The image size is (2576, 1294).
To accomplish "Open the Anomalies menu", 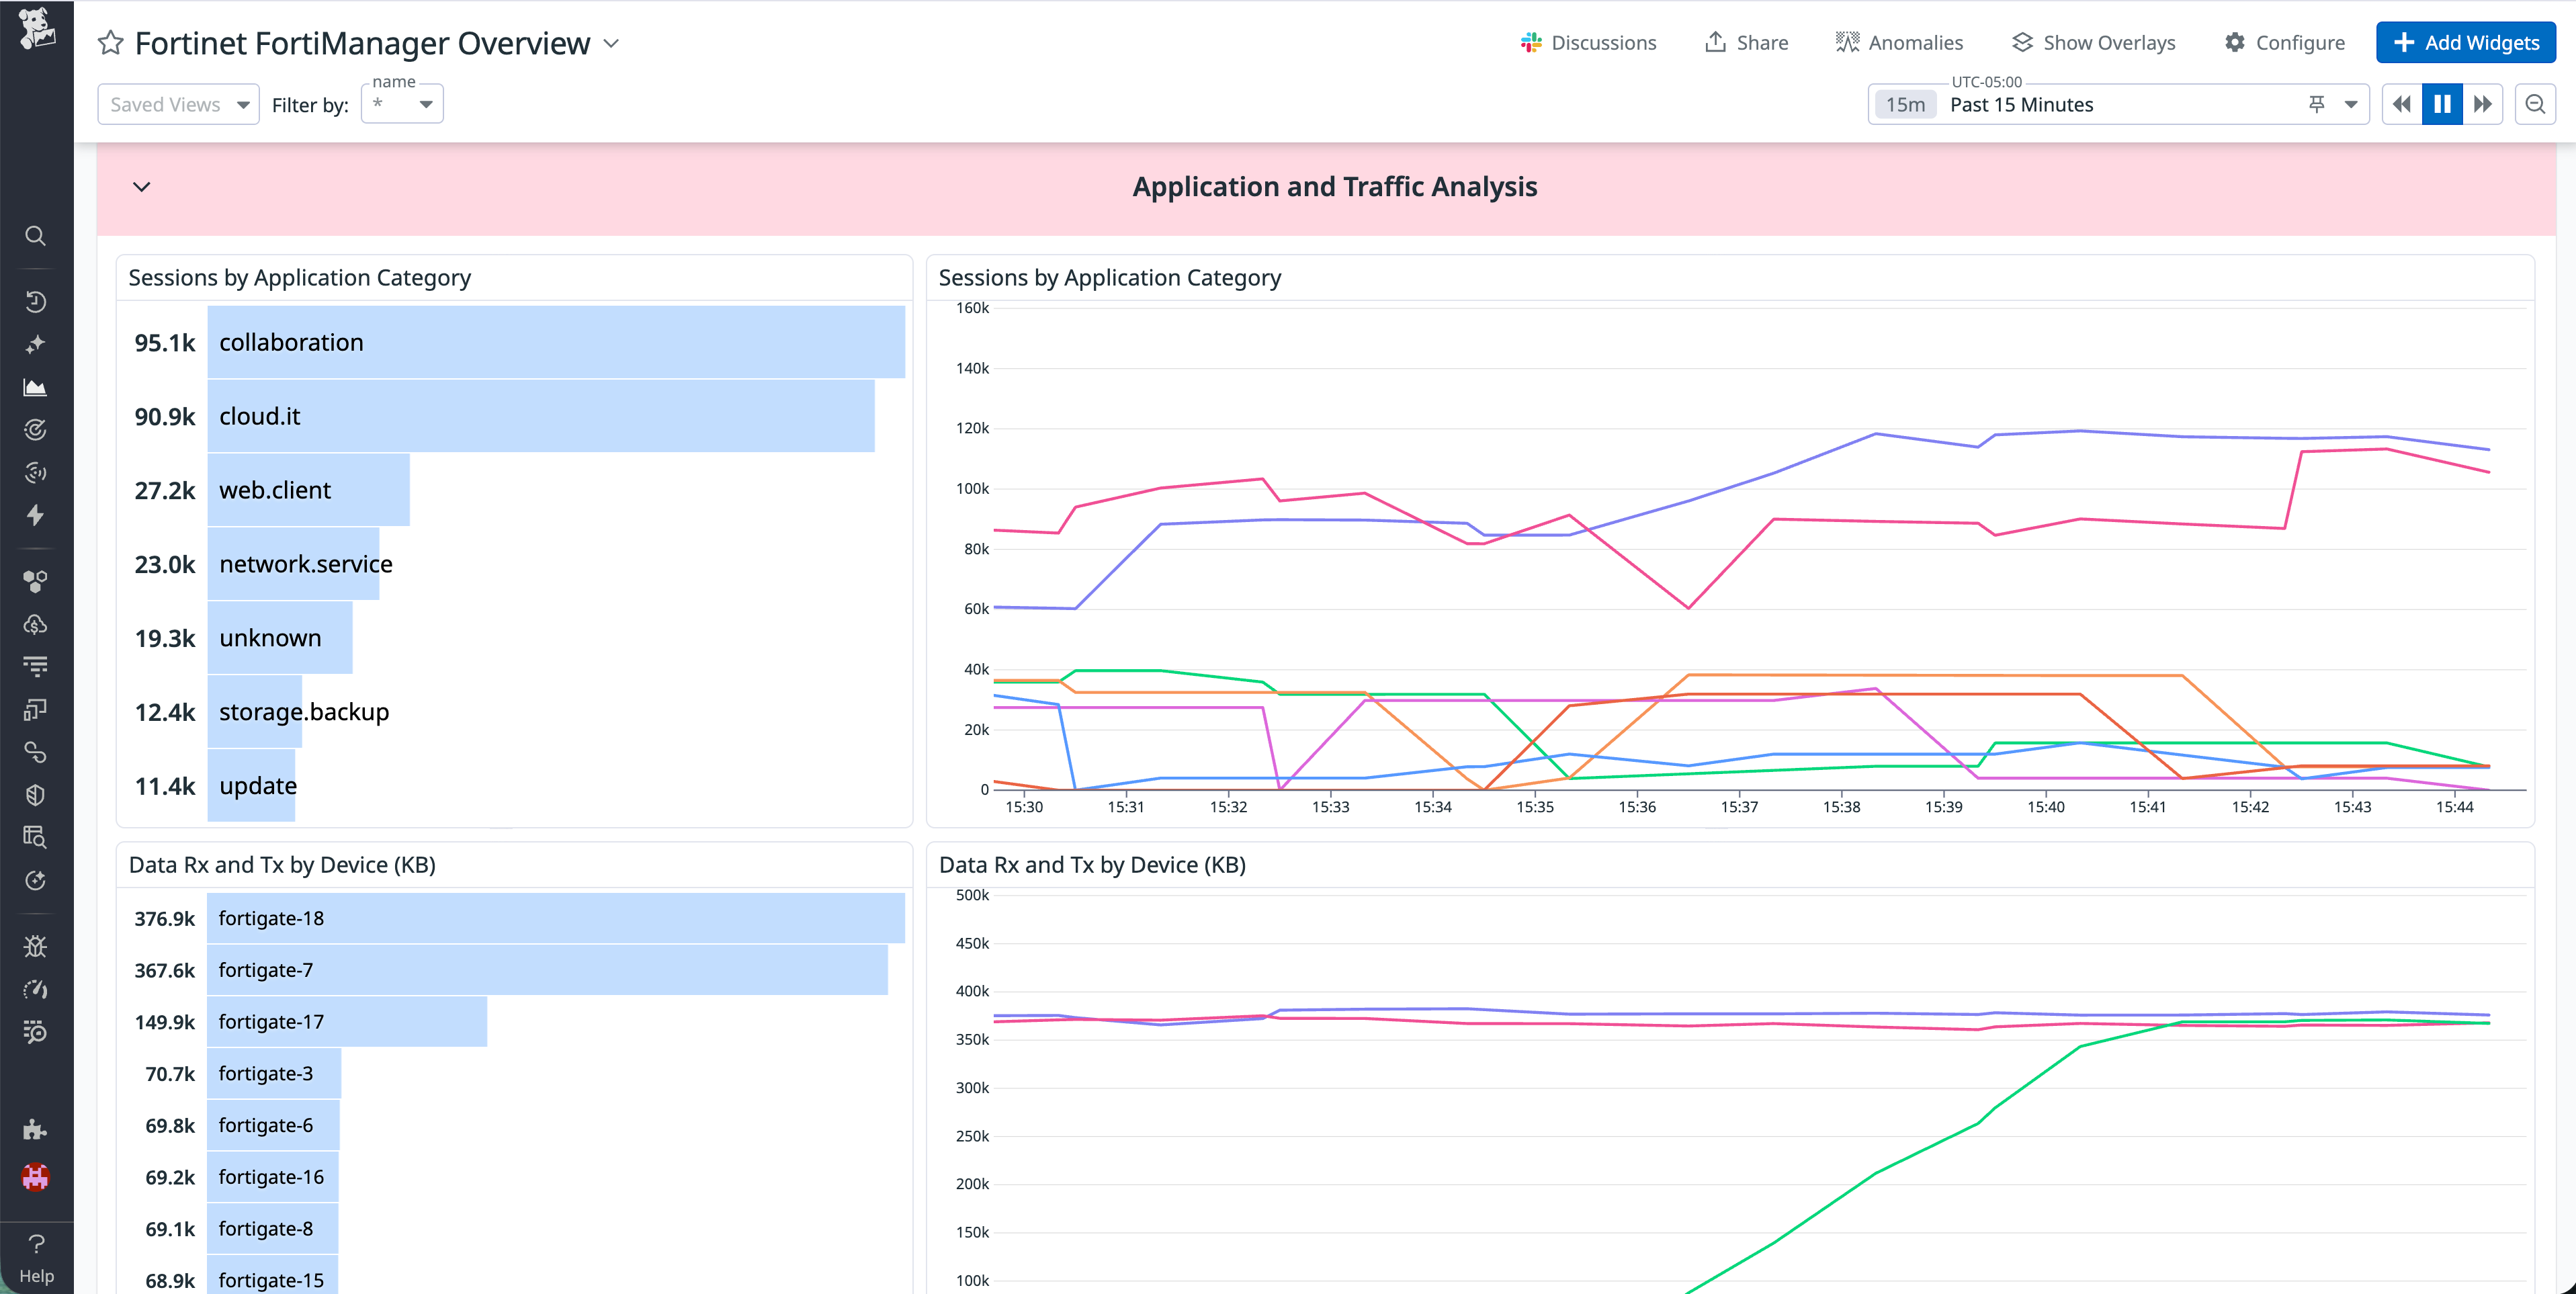I will pyautogui.click(x=1899, y=42).
